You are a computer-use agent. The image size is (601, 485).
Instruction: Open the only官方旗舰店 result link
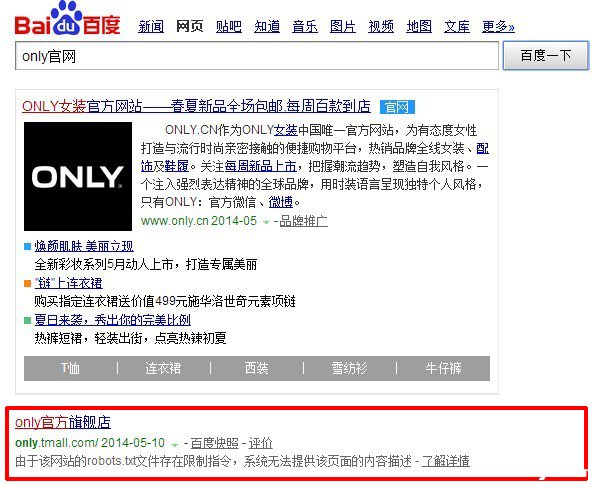[62, 423]
